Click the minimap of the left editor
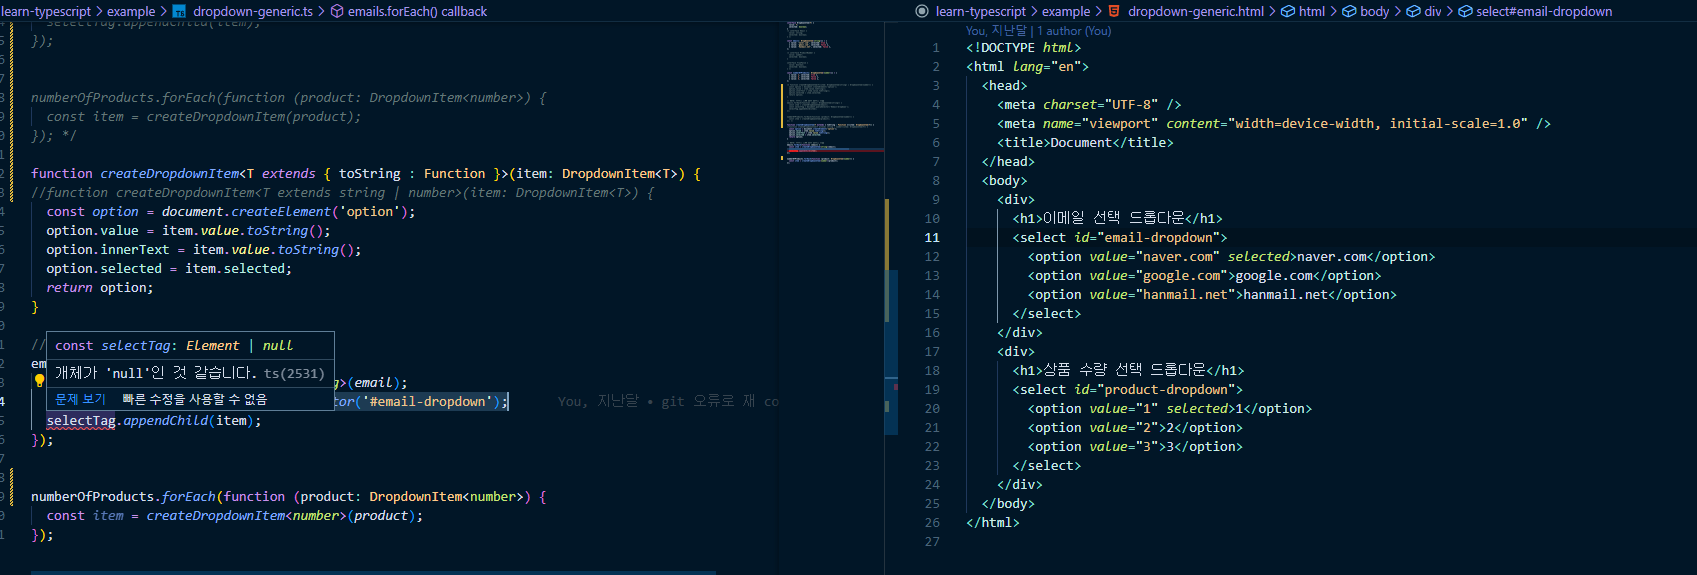Image resolution: width=1697 pixels, height=575 pixels. tap(832, 92)
